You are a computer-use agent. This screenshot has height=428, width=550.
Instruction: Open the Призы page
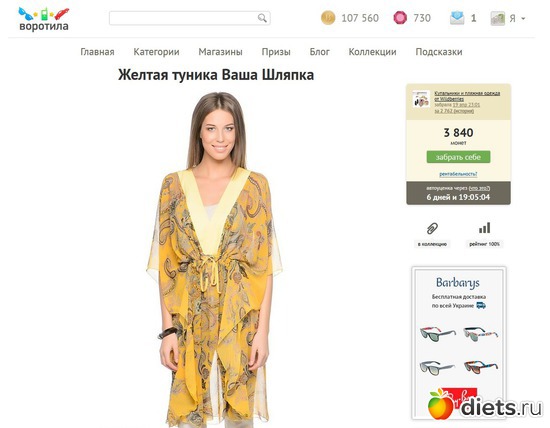[x=276, y=52]
